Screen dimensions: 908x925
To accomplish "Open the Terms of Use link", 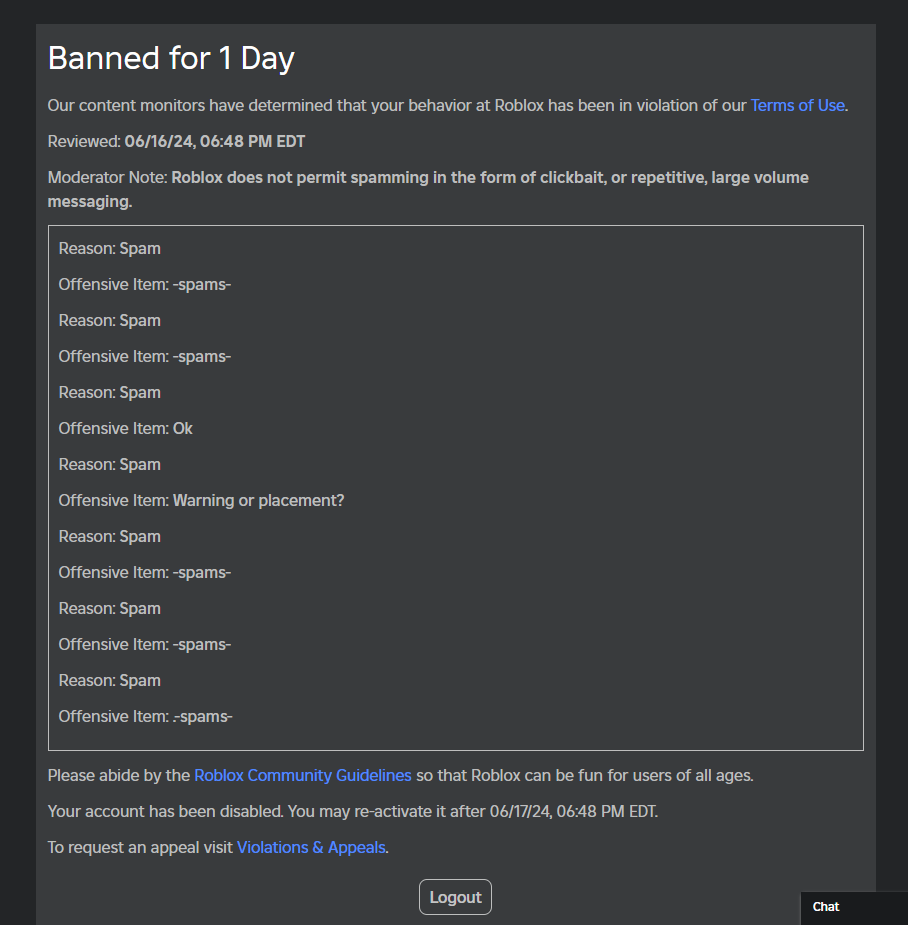I will point(797,105).
